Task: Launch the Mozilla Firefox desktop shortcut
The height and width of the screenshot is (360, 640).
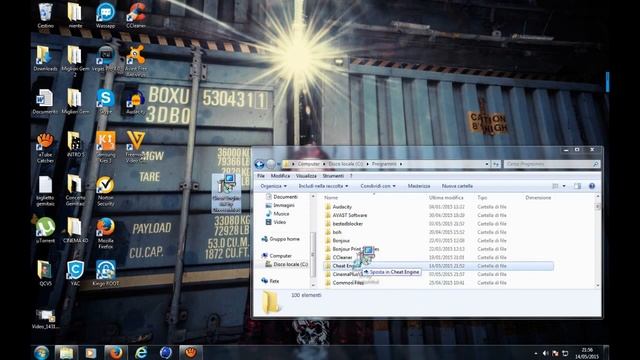Action: coord(105,233)
